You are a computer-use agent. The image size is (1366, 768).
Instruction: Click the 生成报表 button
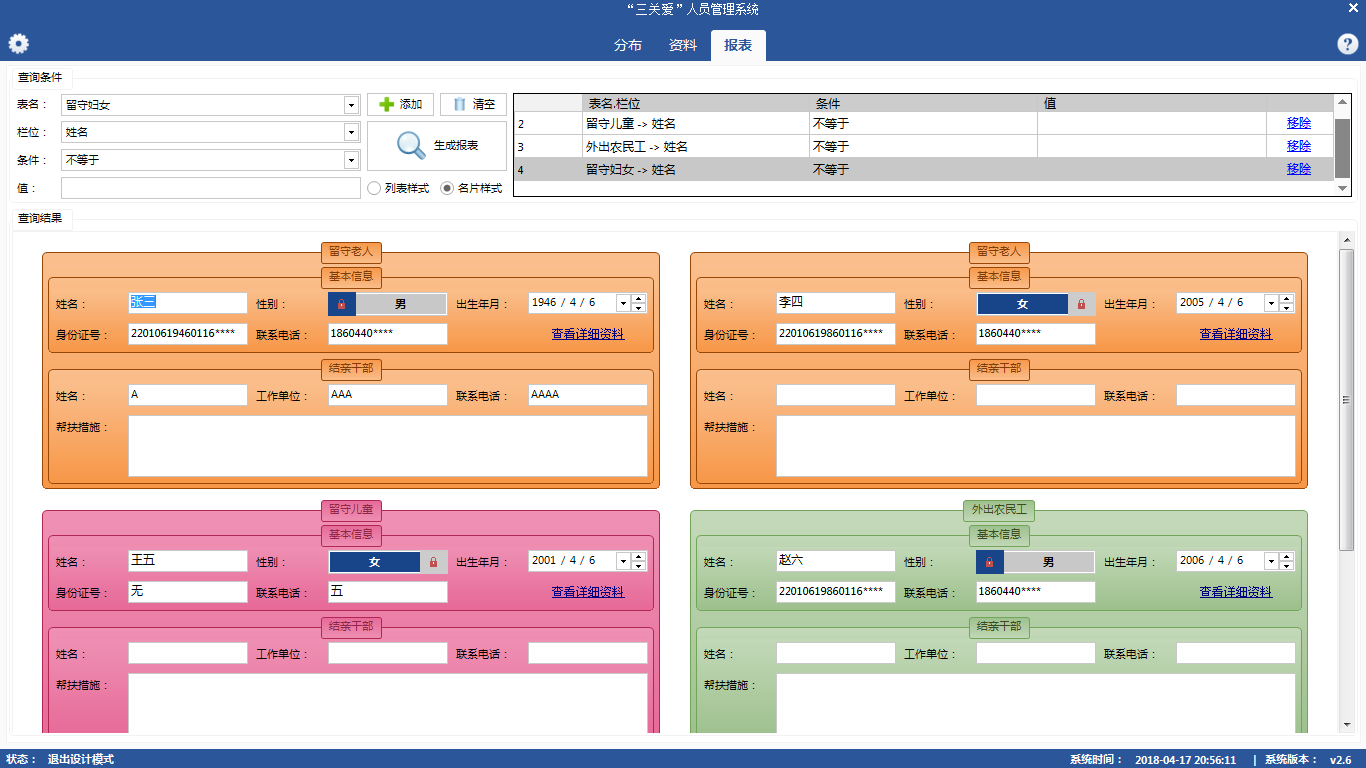437,146
